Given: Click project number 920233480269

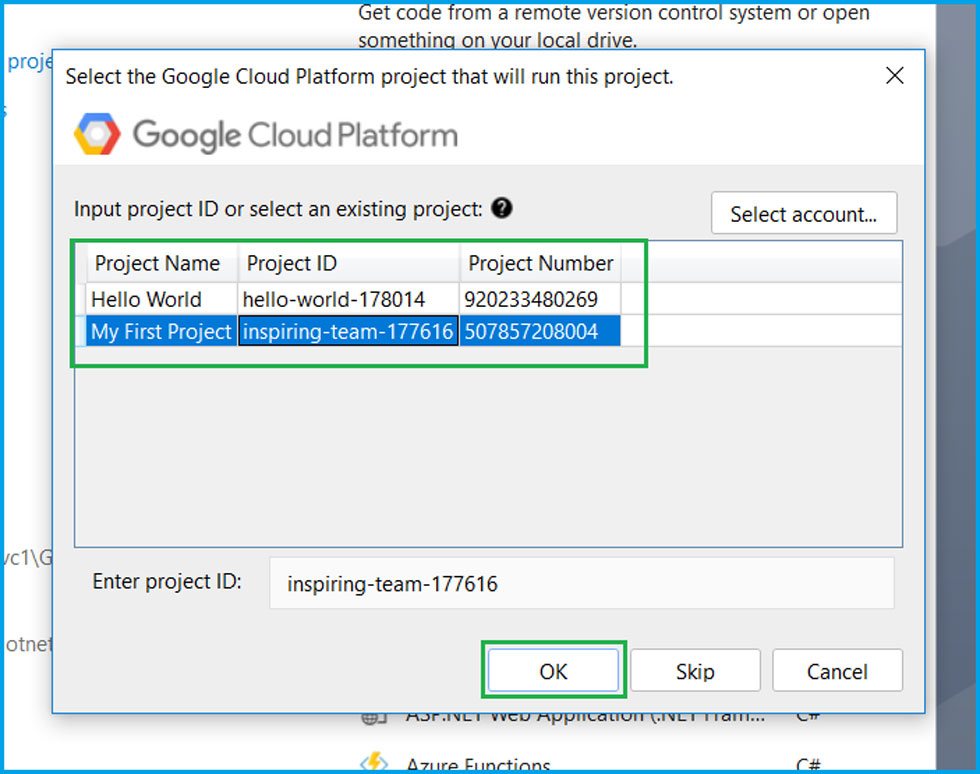Looking at the screenshot, I should (x=530, y=299).
